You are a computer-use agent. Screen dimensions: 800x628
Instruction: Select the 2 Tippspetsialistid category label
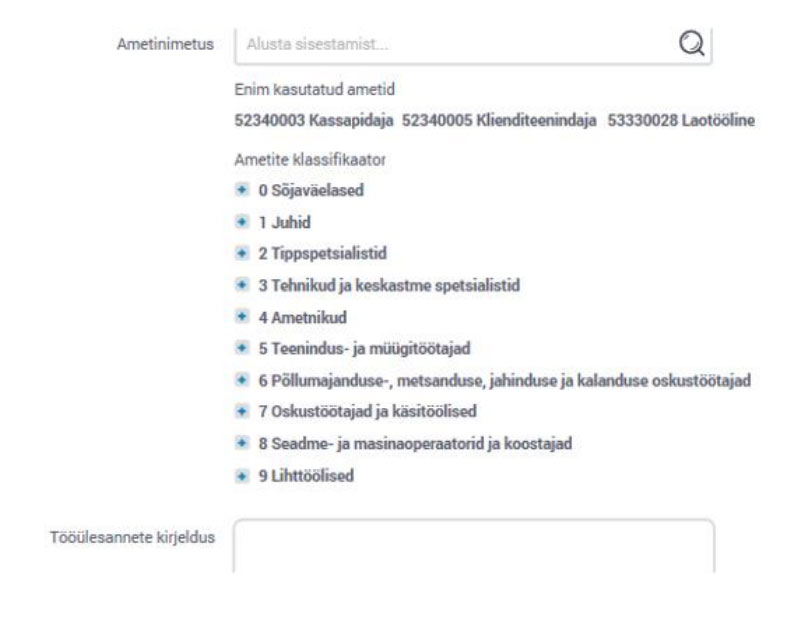[322, 254]
